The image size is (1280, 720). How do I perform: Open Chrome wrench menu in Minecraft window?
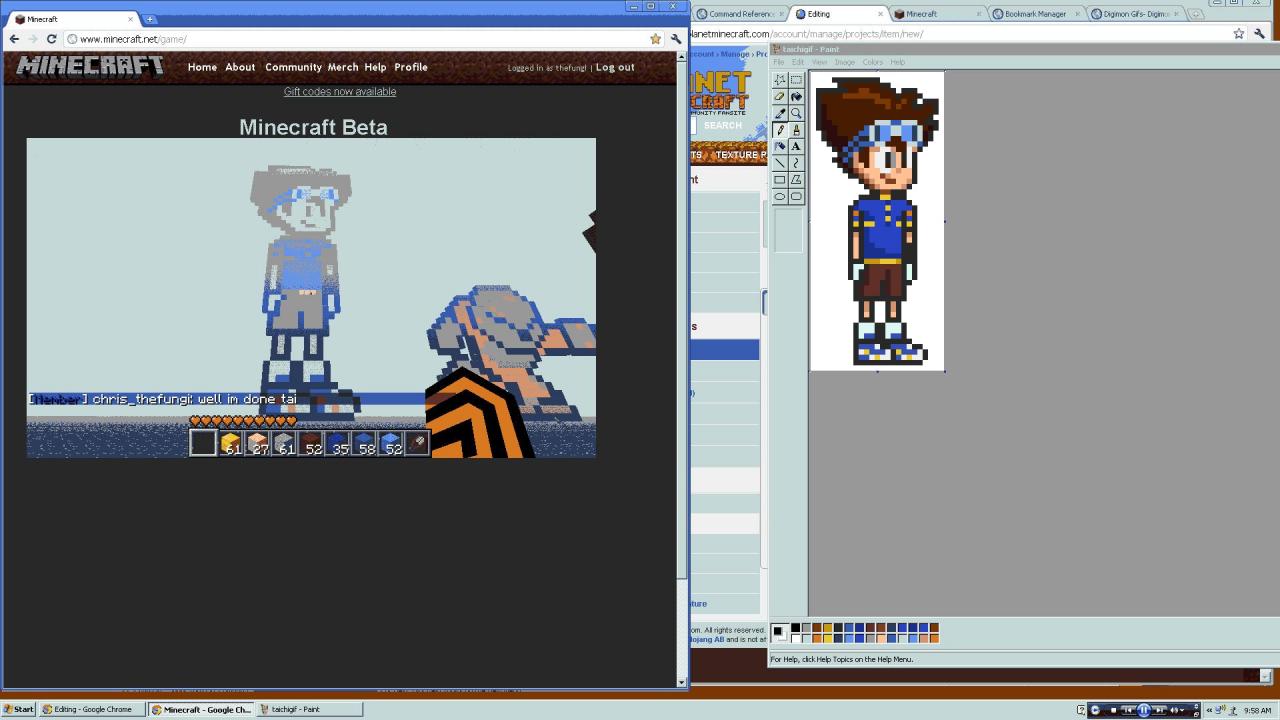(676, 39)
